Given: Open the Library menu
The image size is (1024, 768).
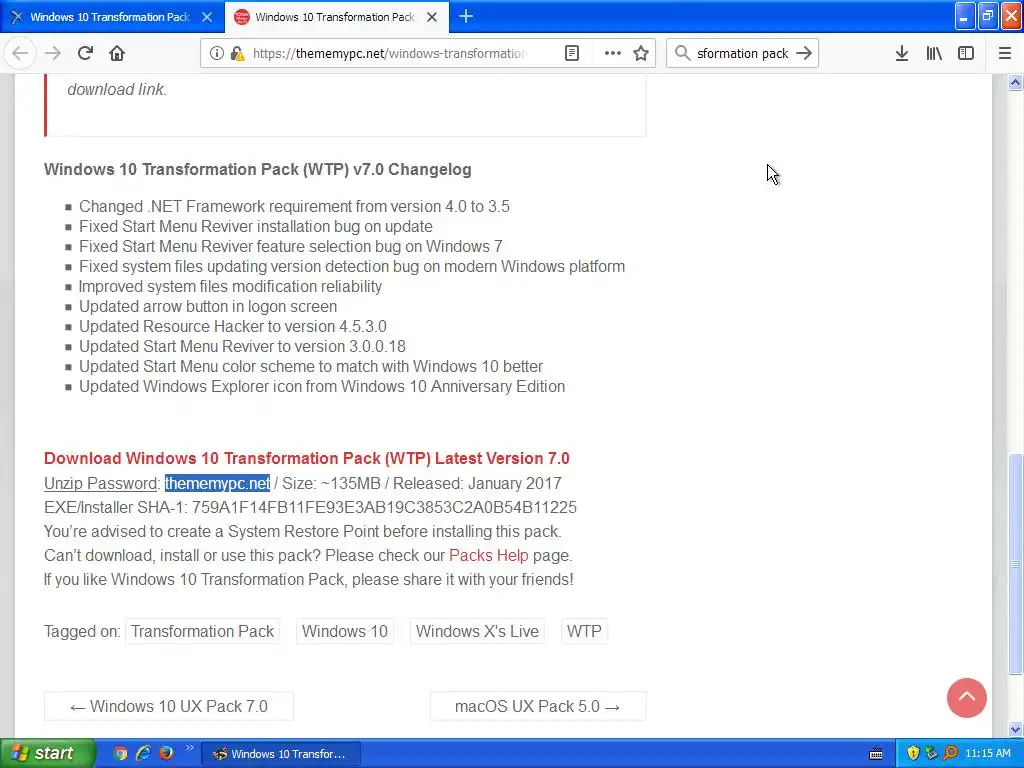Looking at the screenshot, I should (x=934, y=54).
